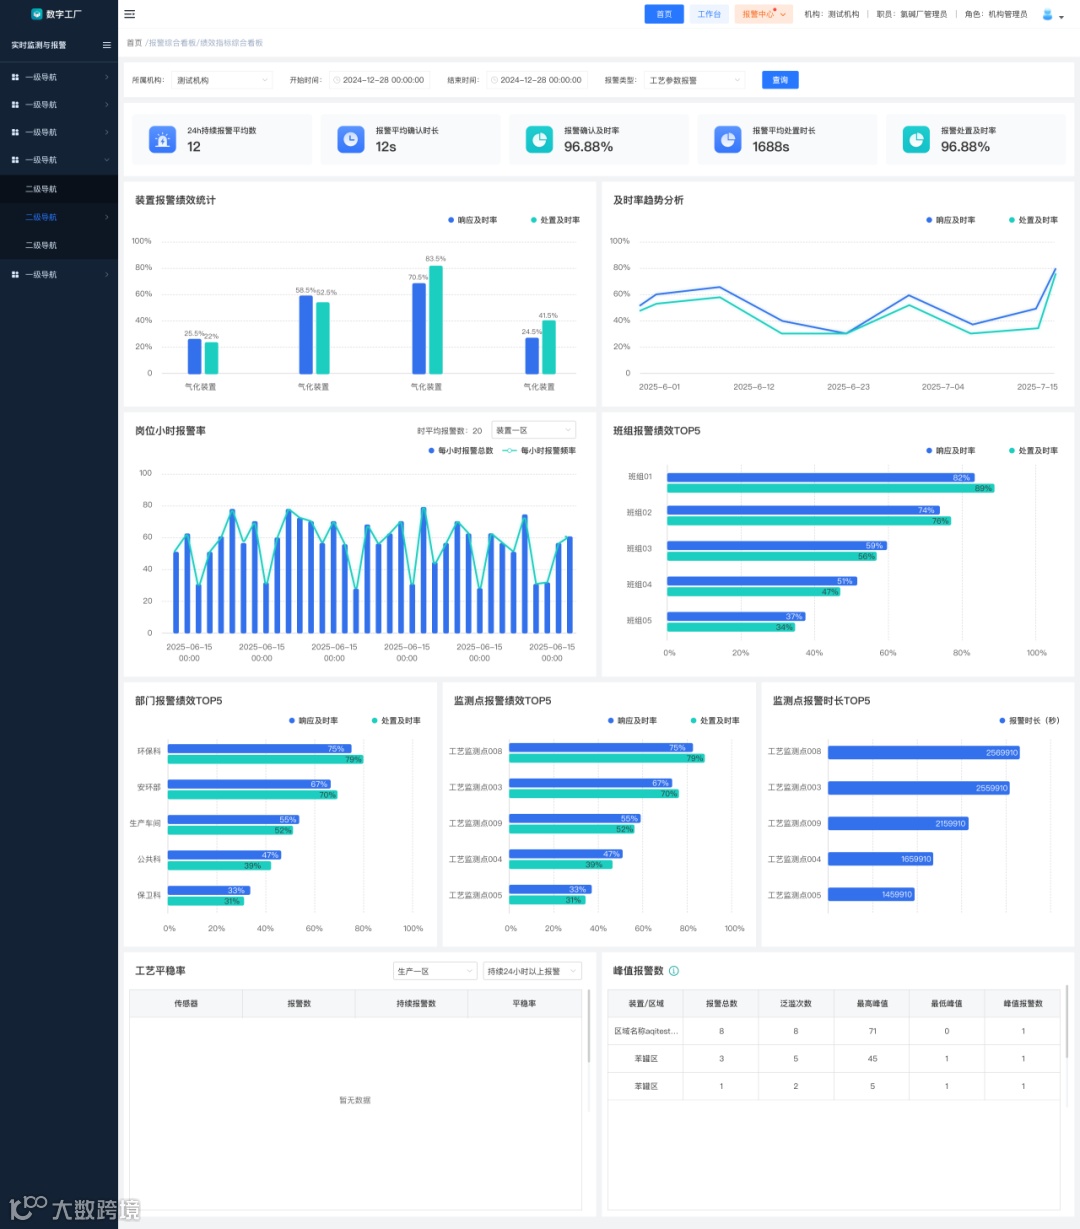Click the 泛溢次数 column header
The width and height of the screenshot is (1080, 1229).
tap(796, 1003)
